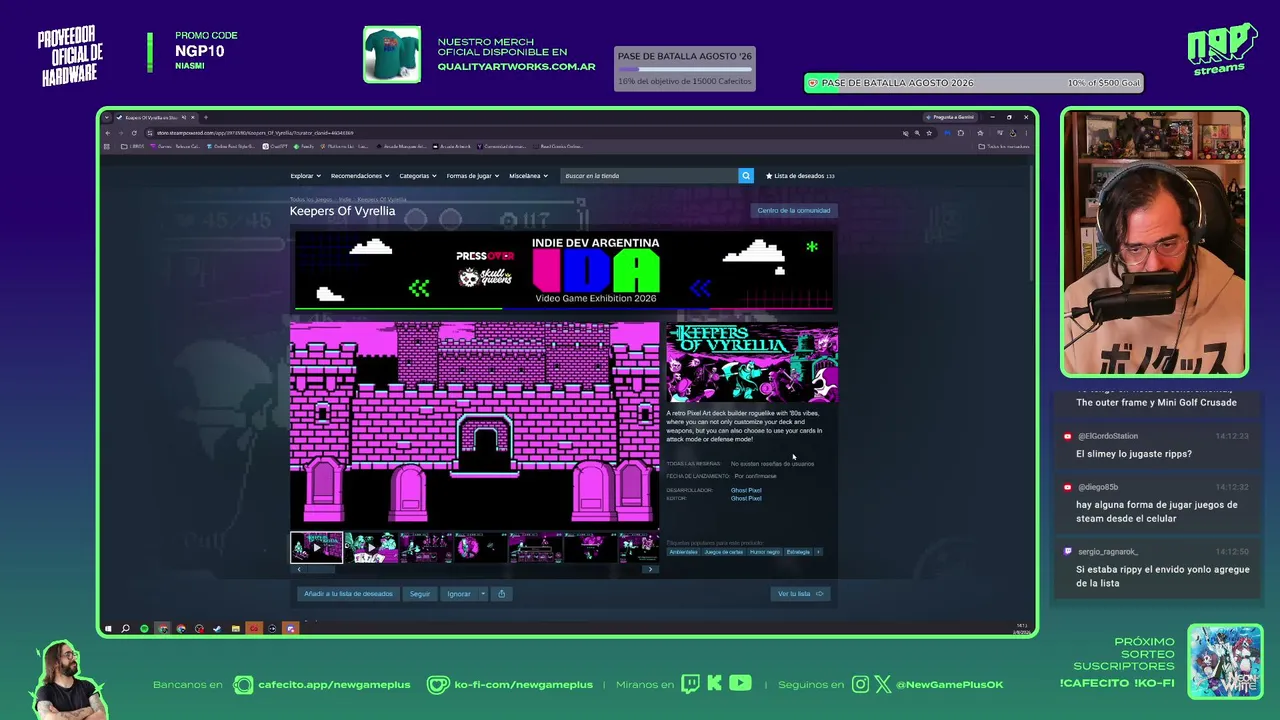Image resolution: width=1280 pixels, height=720 pixels.
Task: Click the $500 Goal progress bar
Action: [x=973, y=83]
